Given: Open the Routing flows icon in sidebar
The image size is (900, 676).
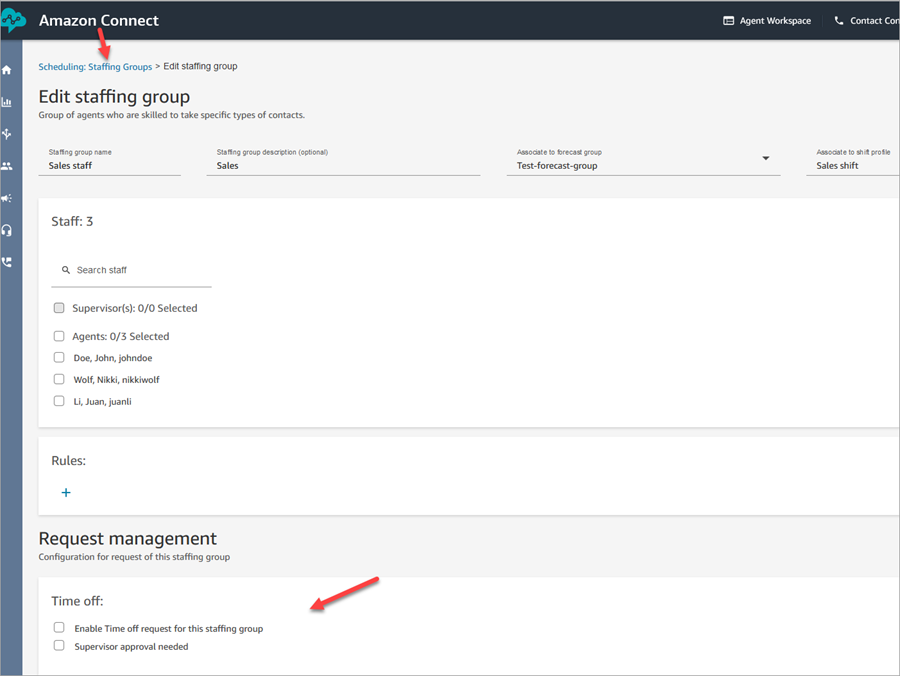Looking at the screenshot, I should tap(7, 134).
